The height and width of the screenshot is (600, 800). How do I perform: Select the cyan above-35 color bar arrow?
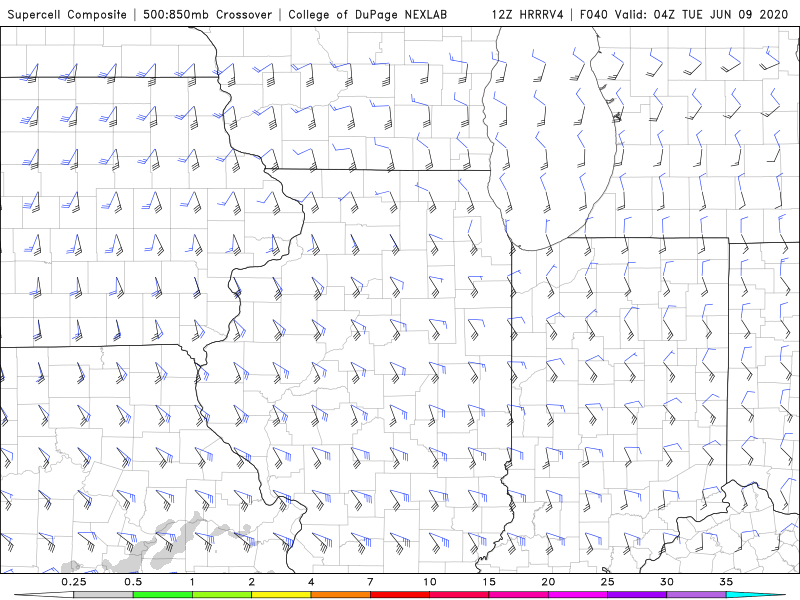tap(755, 595)
